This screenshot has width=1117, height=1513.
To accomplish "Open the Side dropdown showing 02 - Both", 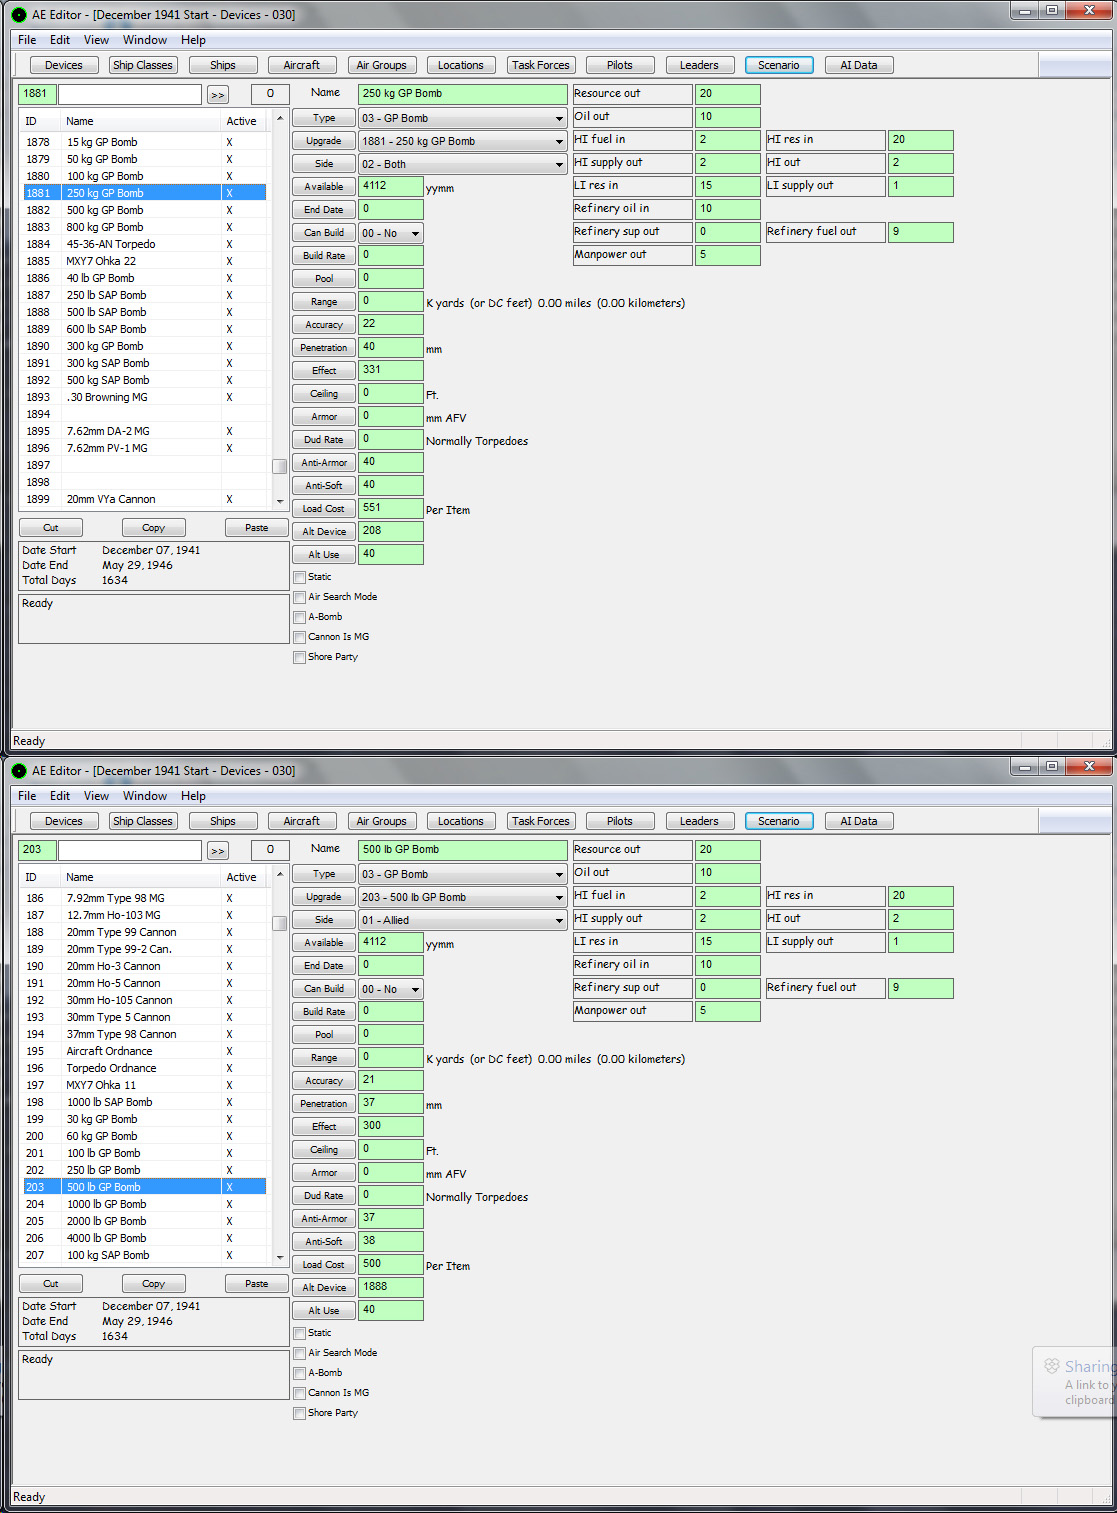I will [x=463, y=164].
